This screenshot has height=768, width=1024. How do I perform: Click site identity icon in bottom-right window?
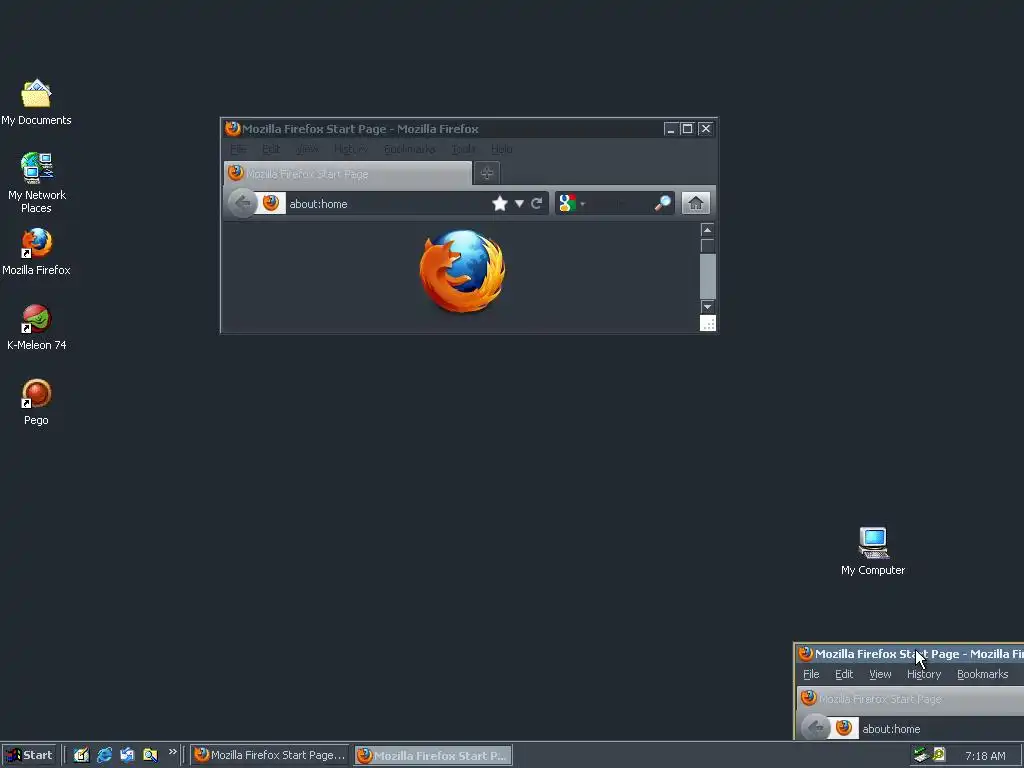click(x=844, y=728)
